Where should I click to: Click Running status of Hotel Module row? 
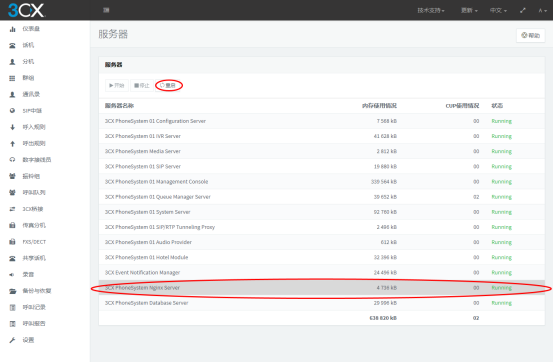(x=502, y=258)
